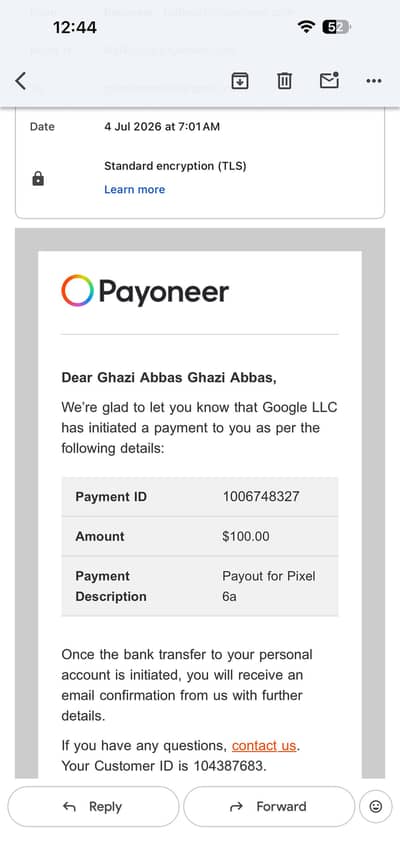Image resolution: width=400 pixels, height=866 pixels.
Task: Open the Learn more encryption link
Action: point(134,189)
